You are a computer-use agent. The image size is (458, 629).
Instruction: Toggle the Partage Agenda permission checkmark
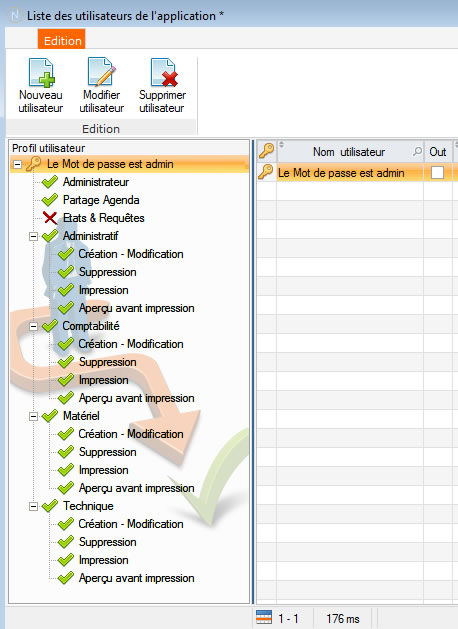[x=50, y=200]
